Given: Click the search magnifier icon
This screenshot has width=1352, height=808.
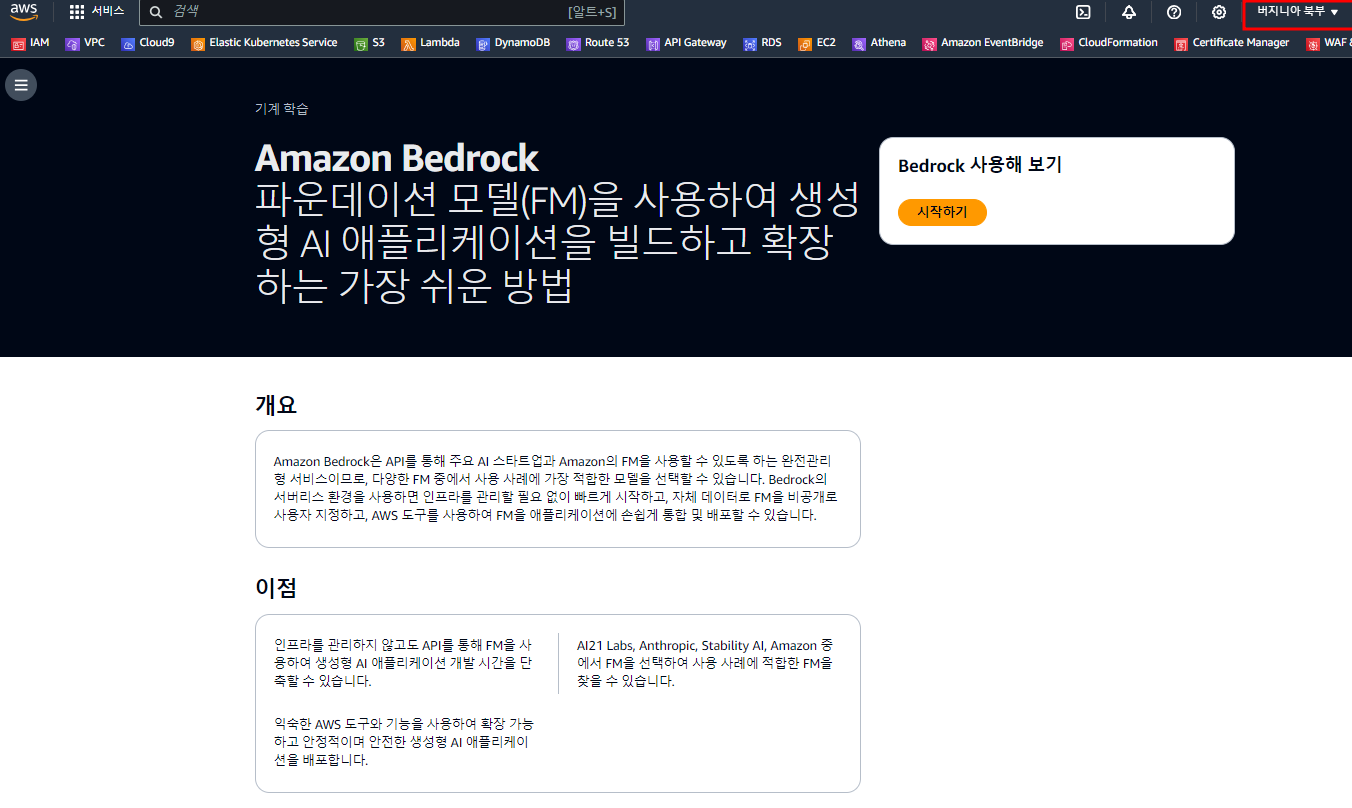Looking at the screenshot, I should click(156, 12).
